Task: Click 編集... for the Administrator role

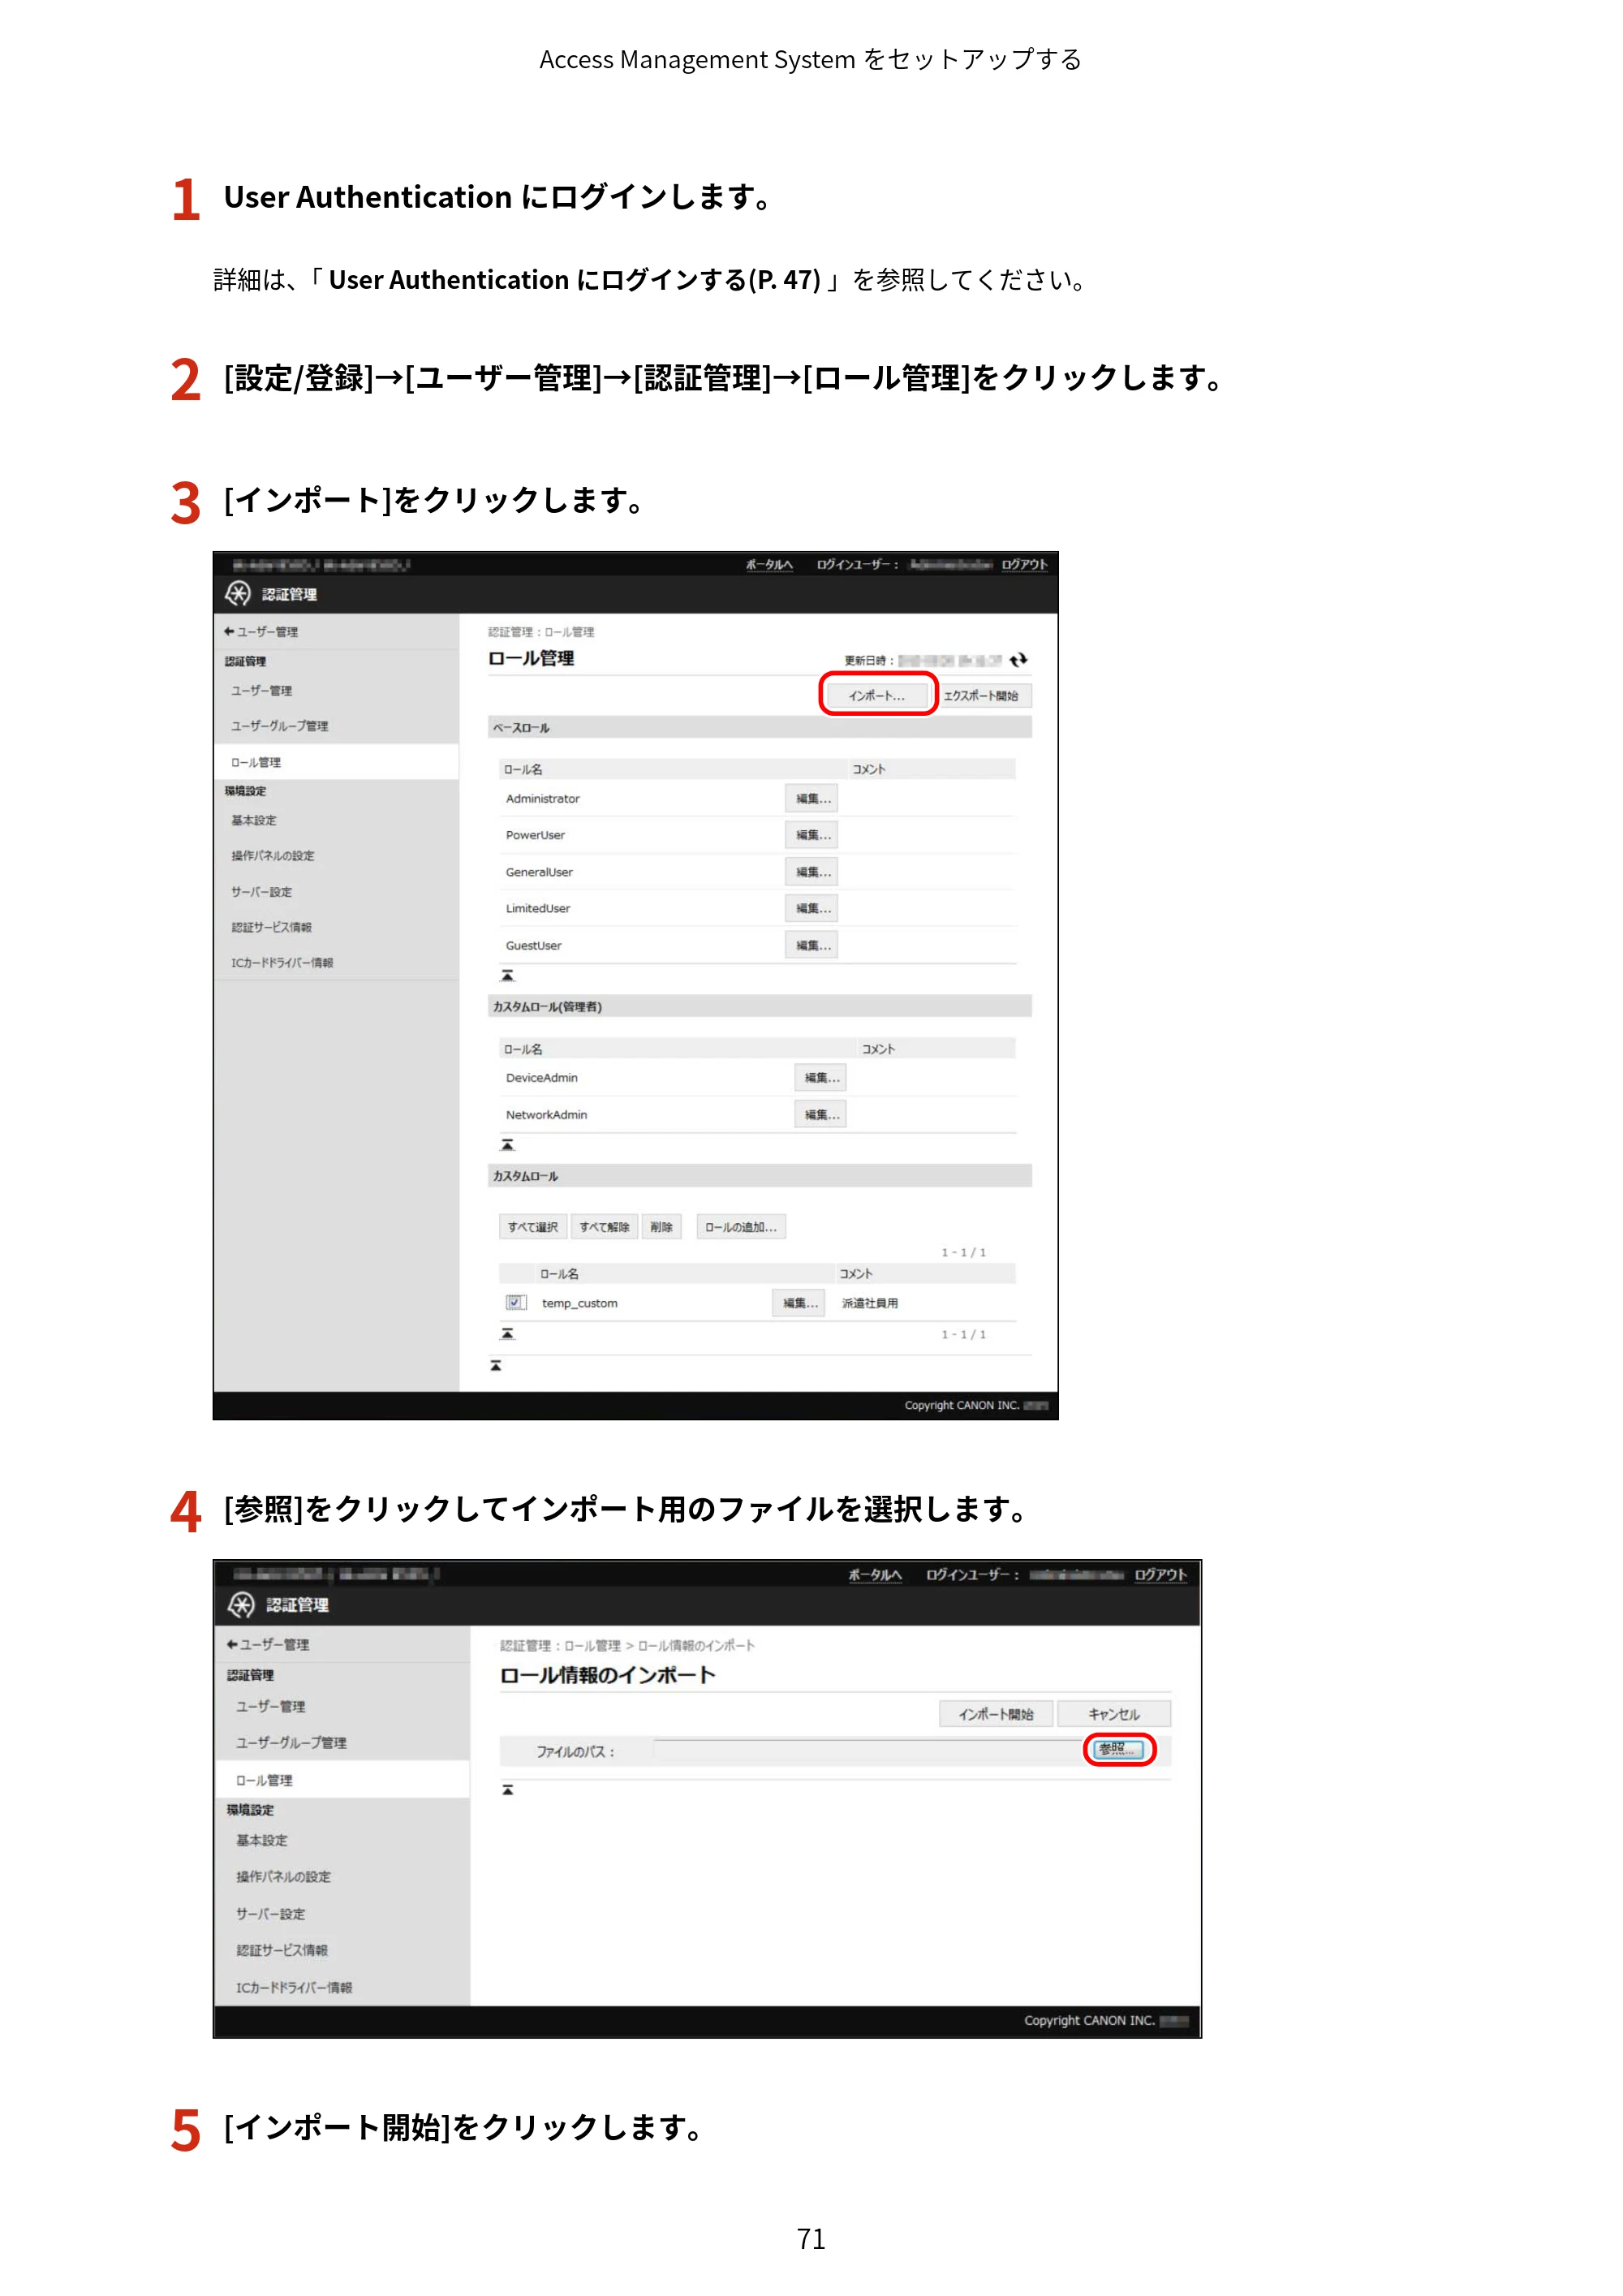Action: 812,799
